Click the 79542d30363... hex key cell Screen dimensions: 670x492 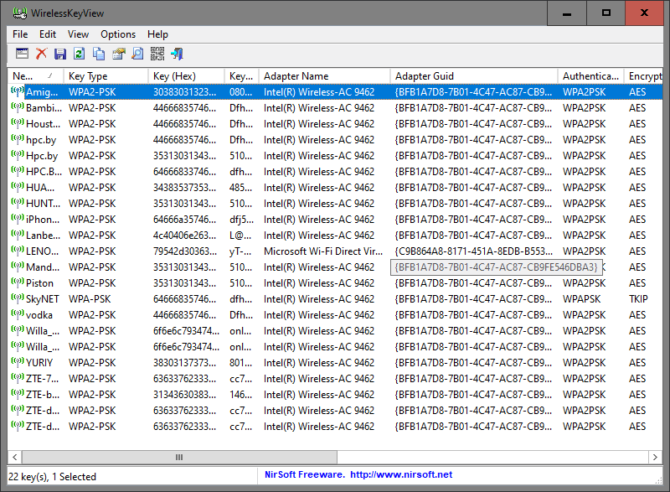[185, 251]
